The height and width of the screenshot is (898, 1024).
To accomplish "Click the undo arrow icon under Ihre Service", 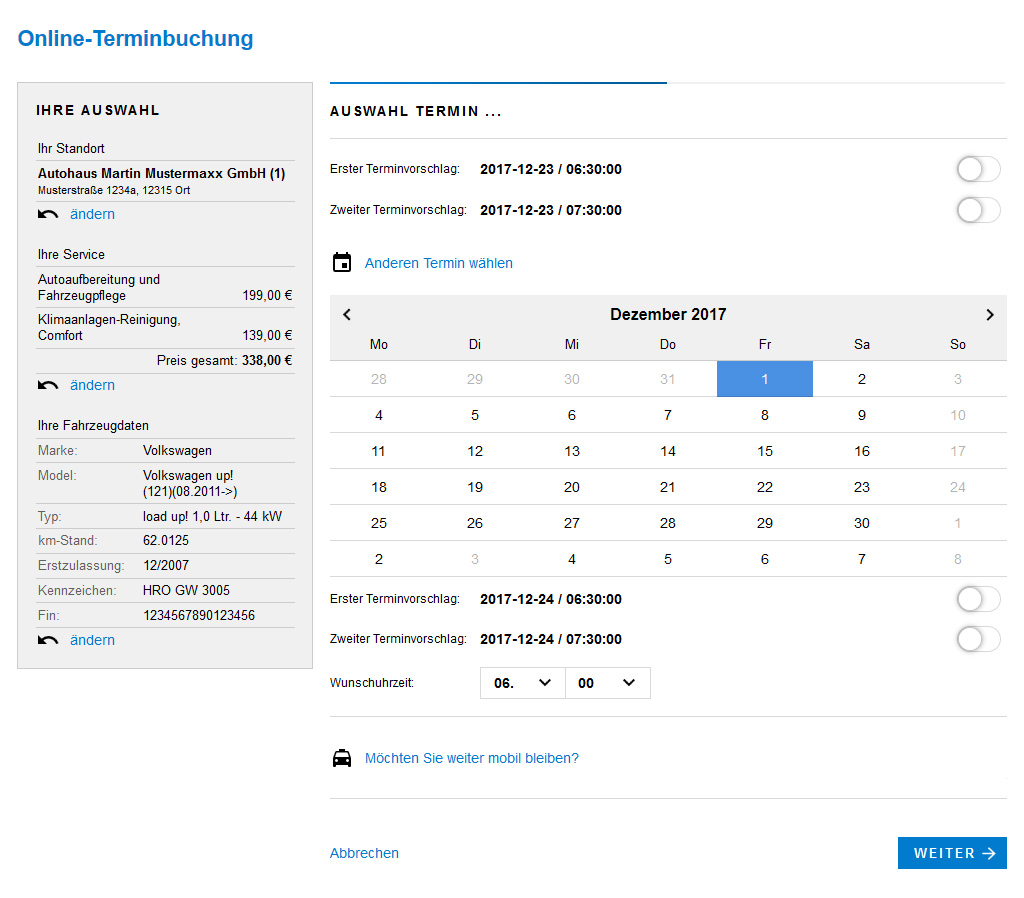I will (48, 385).
